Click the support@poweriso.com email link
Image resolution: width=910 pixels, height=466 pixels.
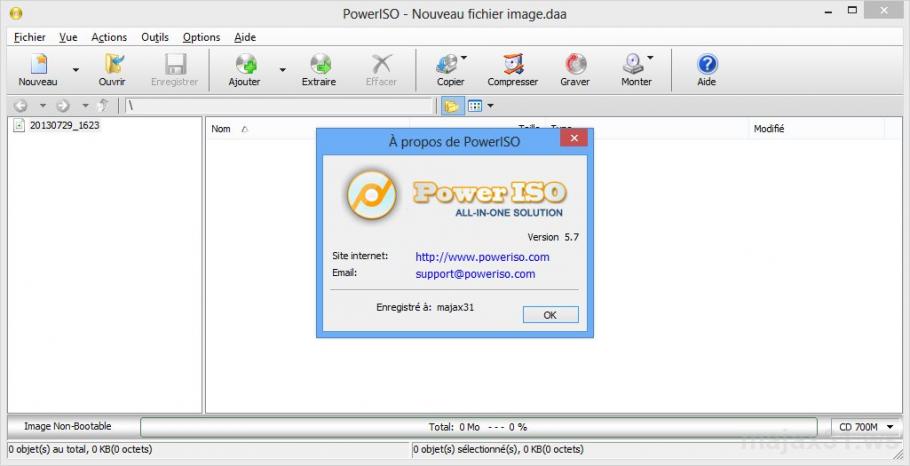475,274
